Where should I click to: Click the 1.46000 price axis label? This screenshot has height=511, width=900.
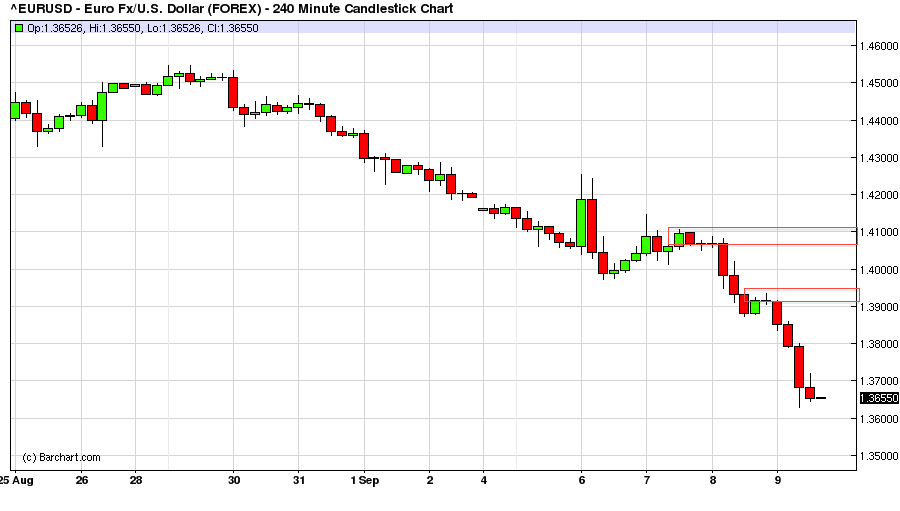pos(879,46)
